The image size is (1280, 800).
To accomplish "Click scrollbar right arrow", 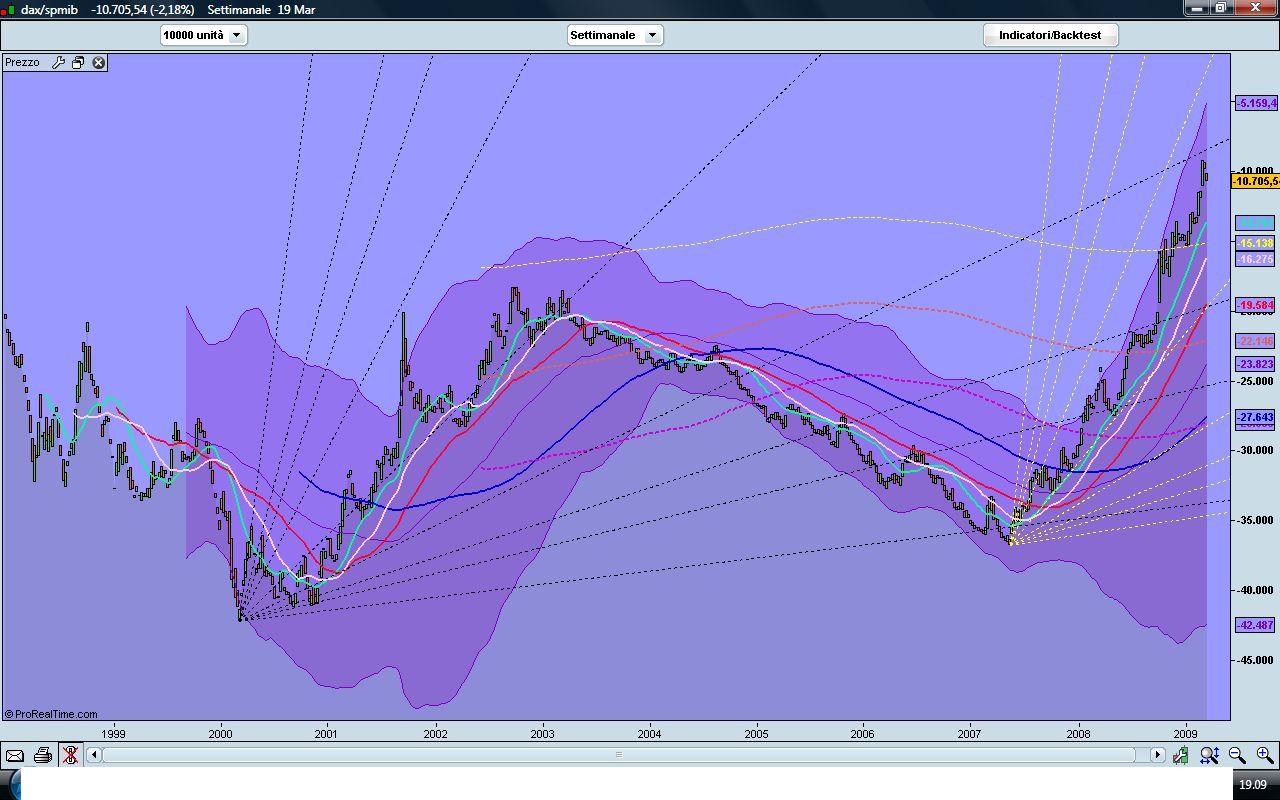I will (x=1157, y=755).
